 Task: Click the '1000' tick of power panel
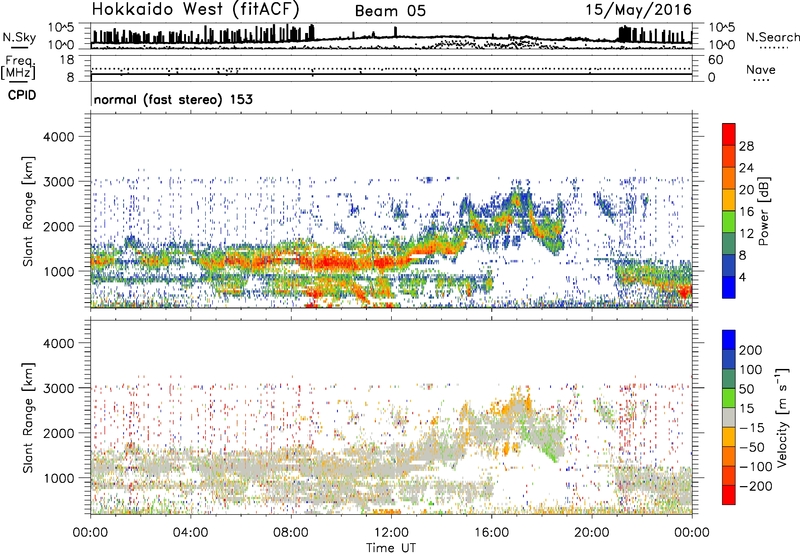click(x=58, y=271)
